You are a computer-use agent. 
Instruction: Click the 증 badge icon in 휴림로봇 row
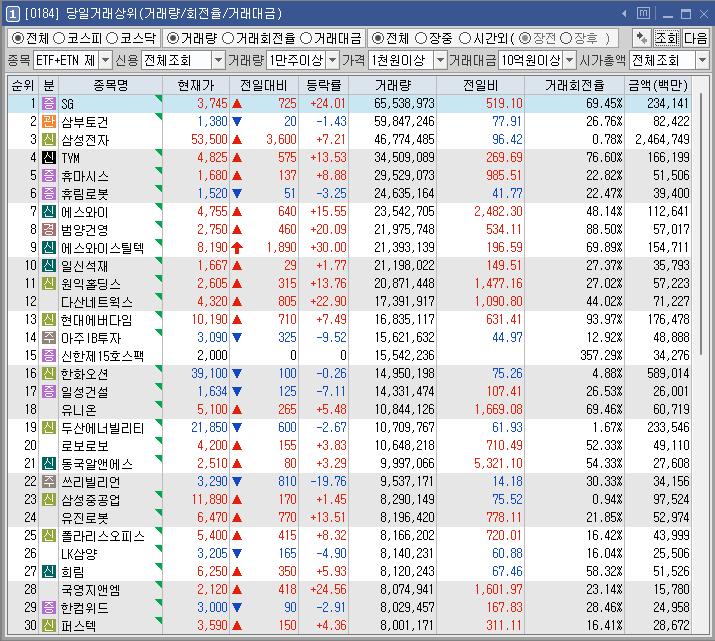(x=49, y=193)
